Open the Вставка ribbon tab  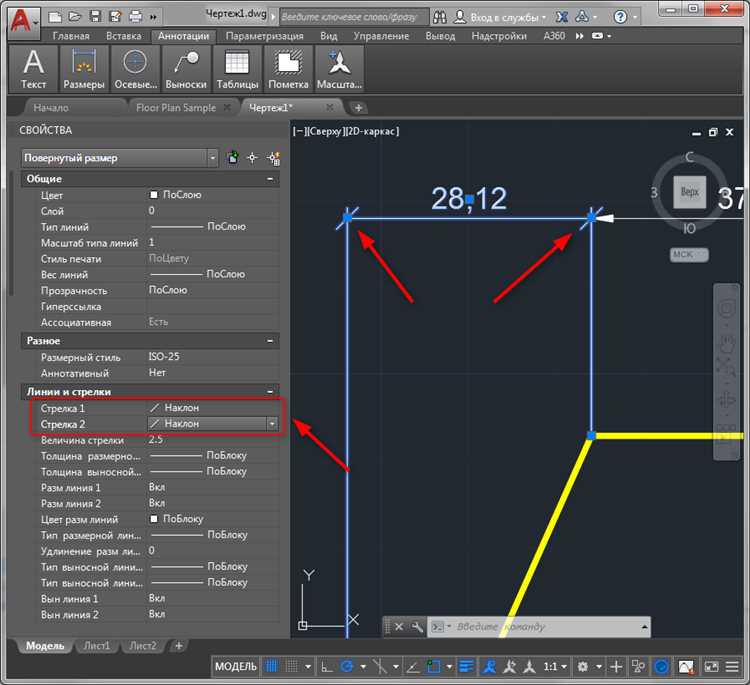124,36
